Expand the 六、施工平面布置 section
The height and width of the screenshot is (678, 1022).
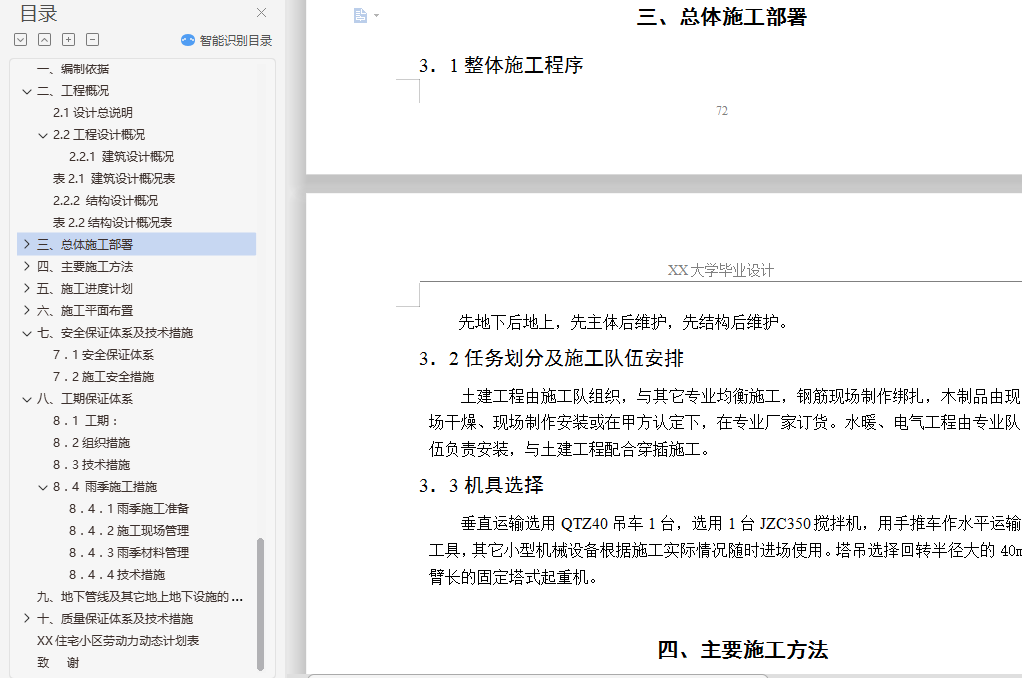pyautogui.click(x=27, y=311)
